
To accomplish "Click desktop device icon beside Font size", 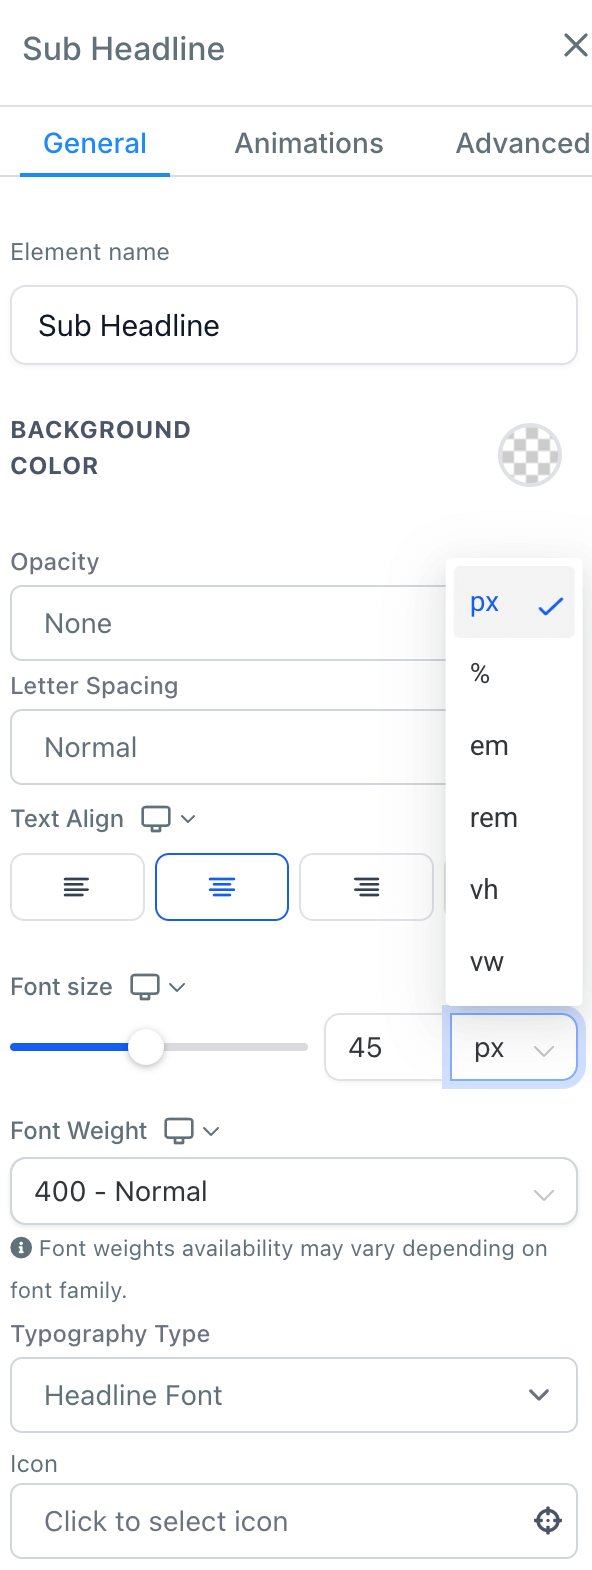I will coord(145,987).
